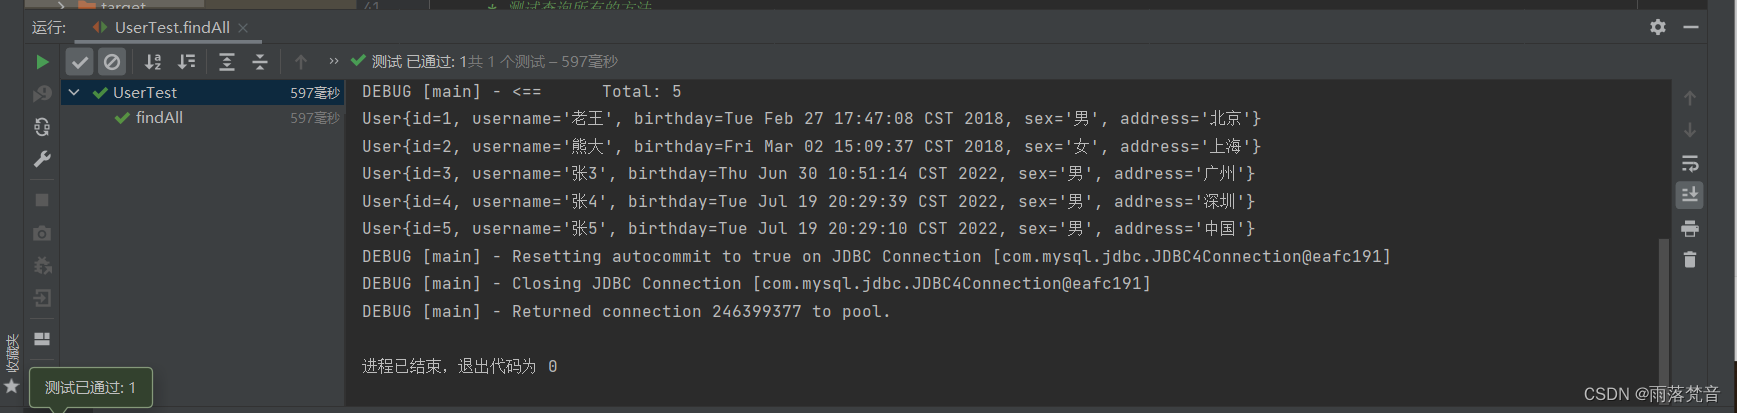This screenshot has width=1737, height=413.
Task: Click the green Rerun test button
Action: click(x=42, y=62)
